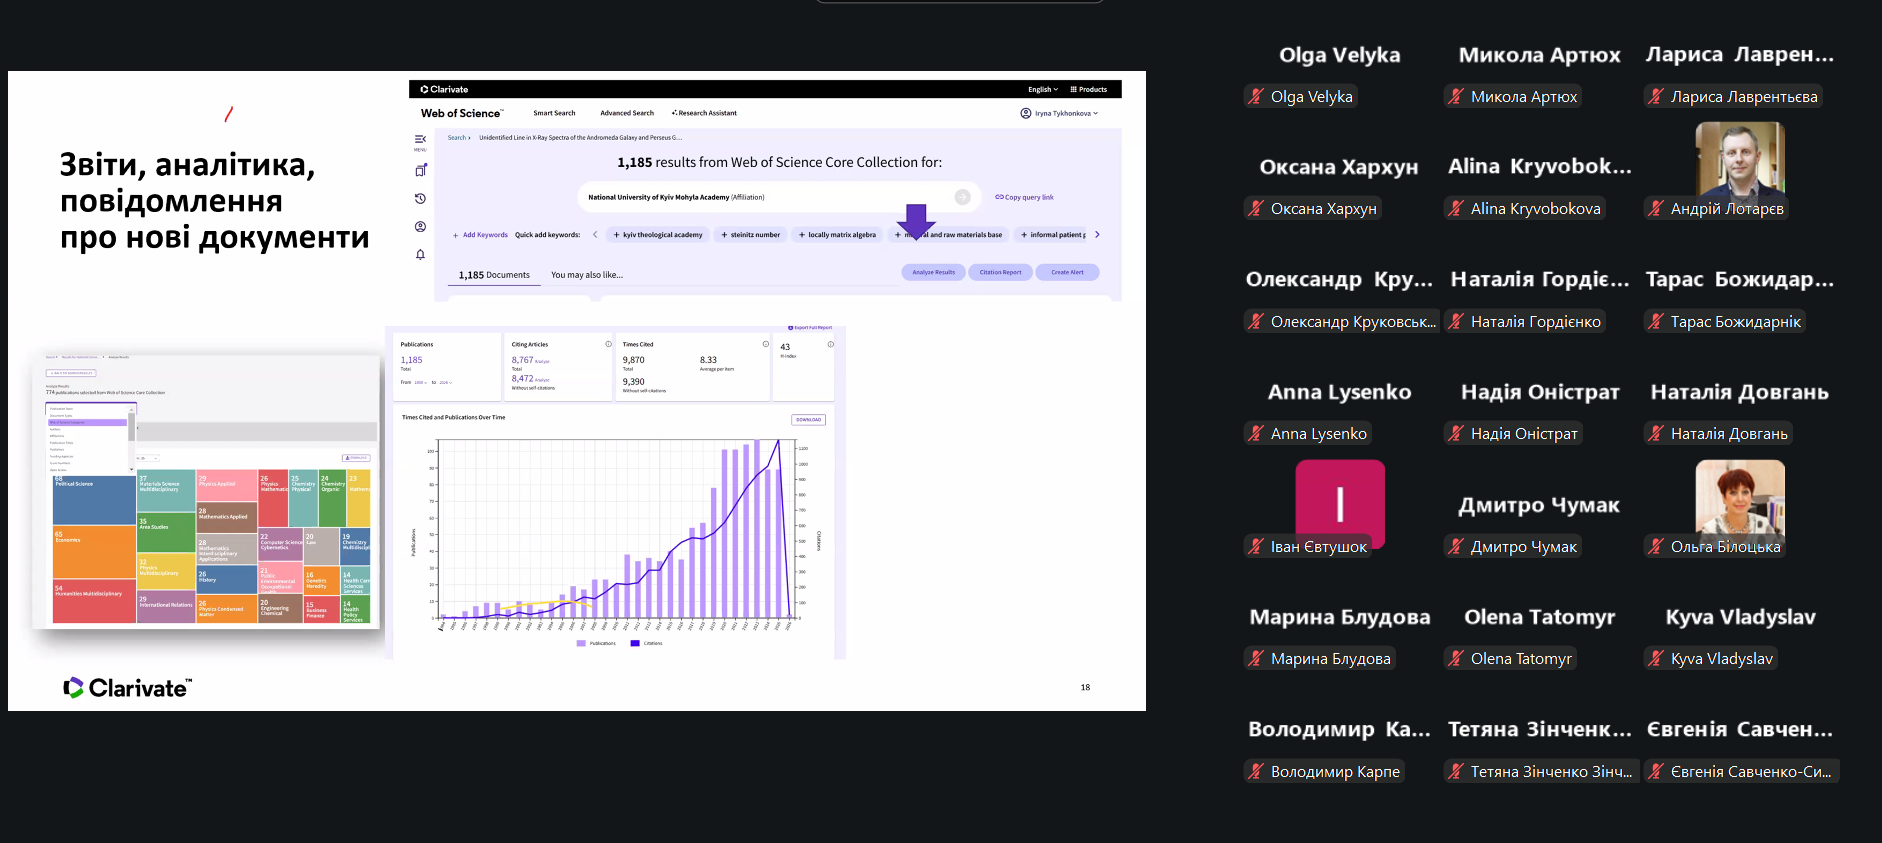Click the info icon beside Citing Articles
The image size is (1882, 843).
coord(608,344)
